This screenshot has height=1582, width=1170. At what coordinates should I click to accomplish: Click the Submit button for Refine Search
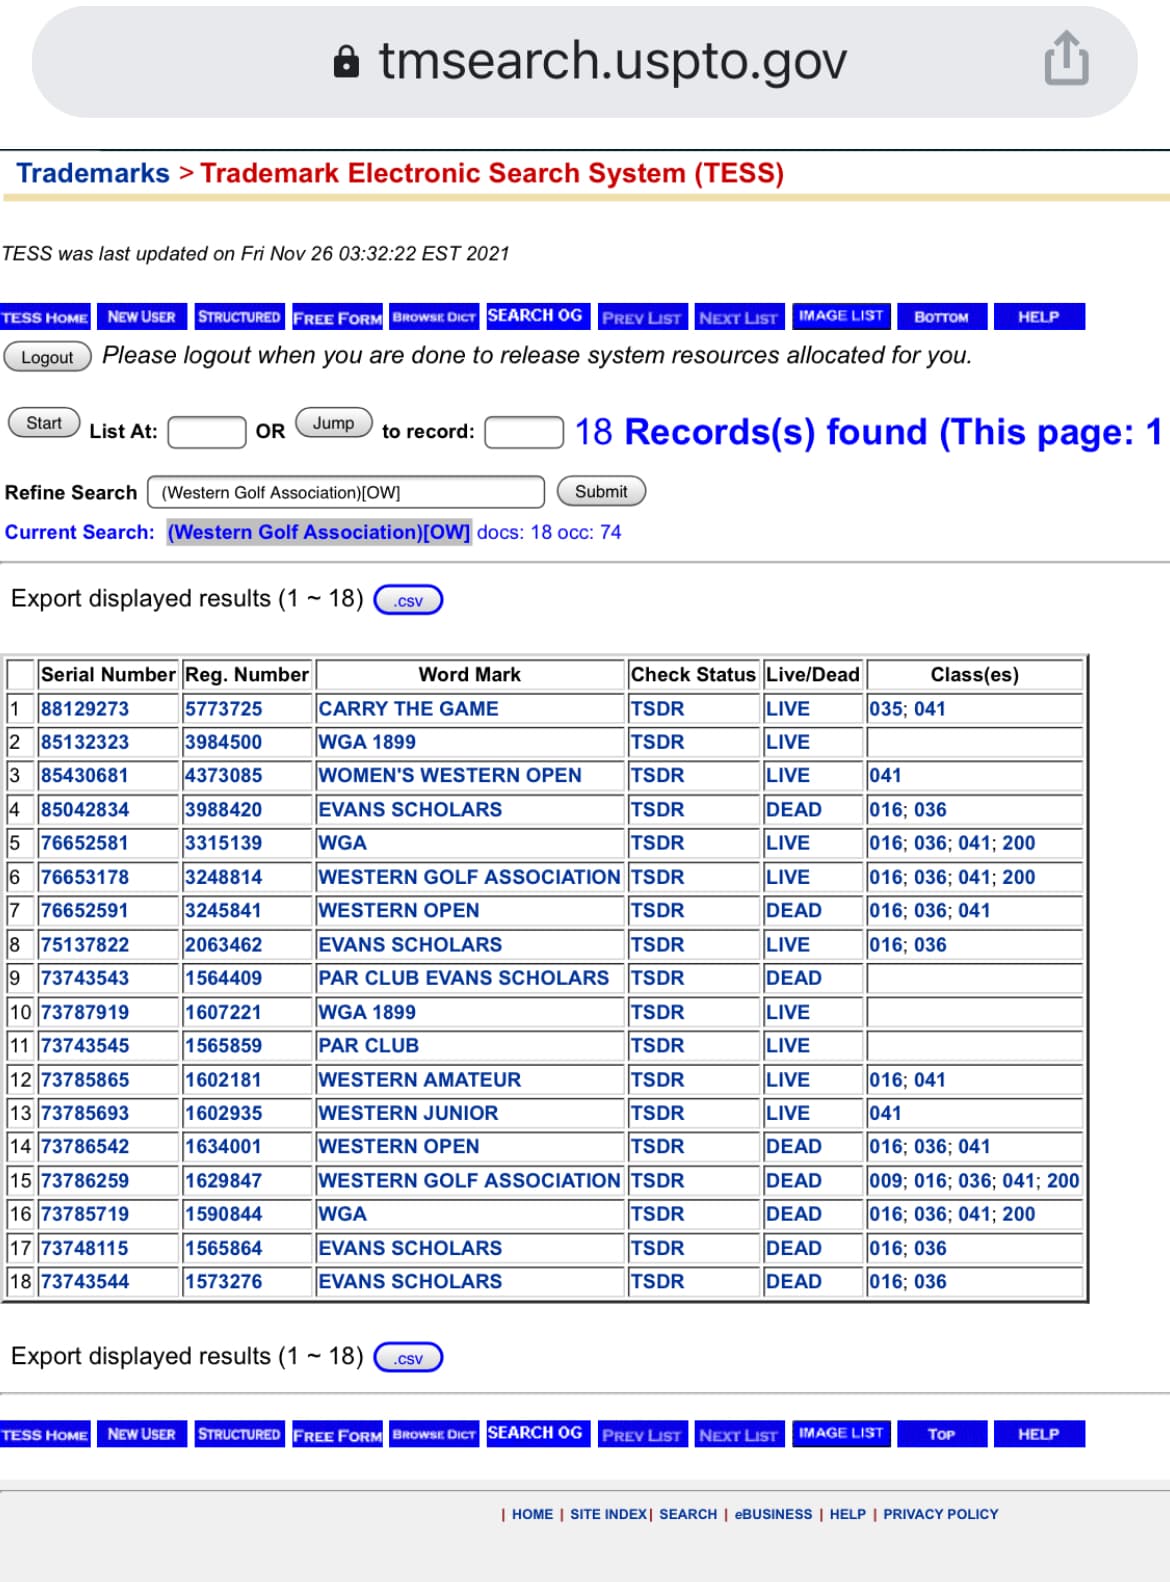coord(601,491)
